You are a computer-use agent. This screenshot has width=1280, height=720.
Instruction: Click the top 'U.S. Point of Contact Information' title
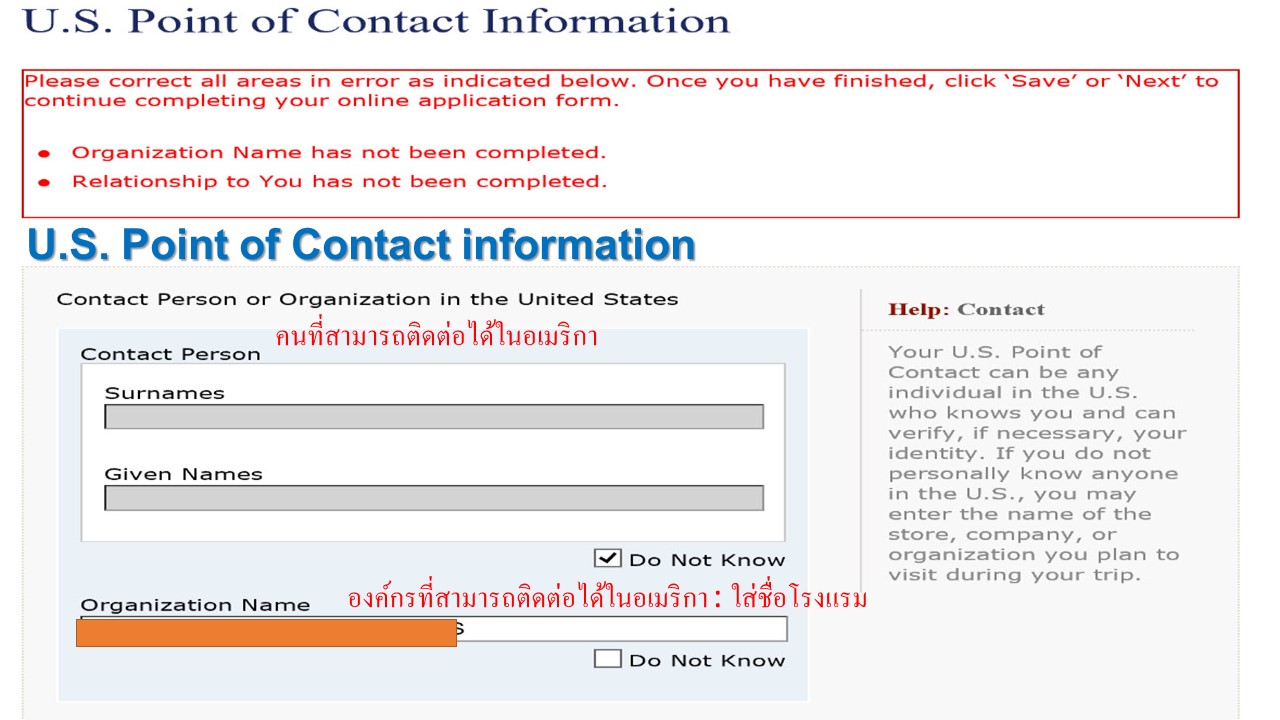(x=376, y=20)
